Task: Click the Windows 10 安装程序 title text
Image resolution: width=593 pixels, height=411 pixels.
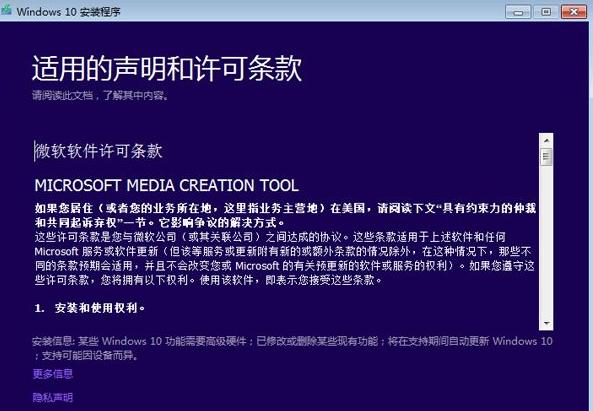Action: click(68, 12)
